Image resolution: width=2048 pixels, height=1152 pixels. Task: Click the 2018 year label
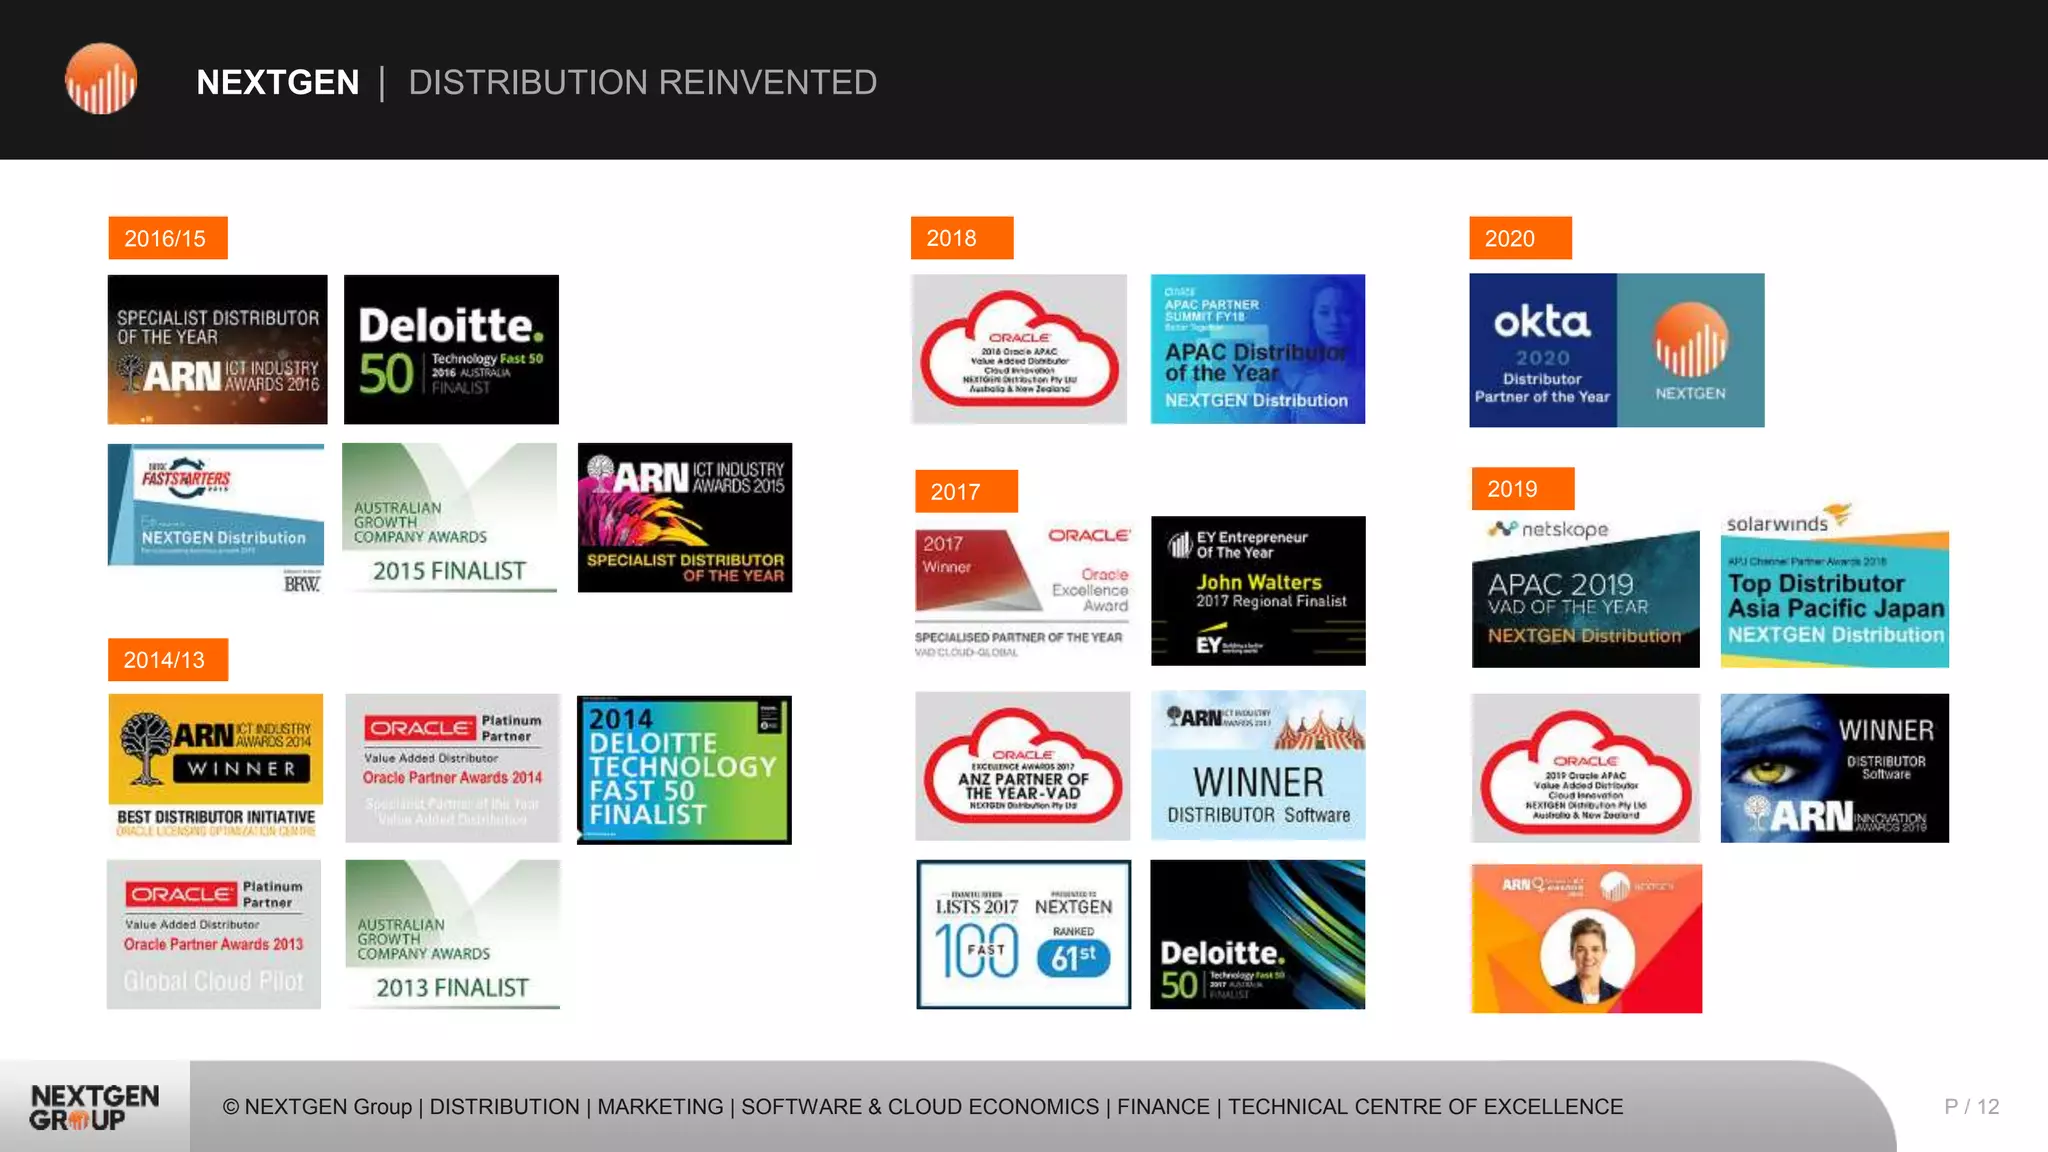pos(961,238)
